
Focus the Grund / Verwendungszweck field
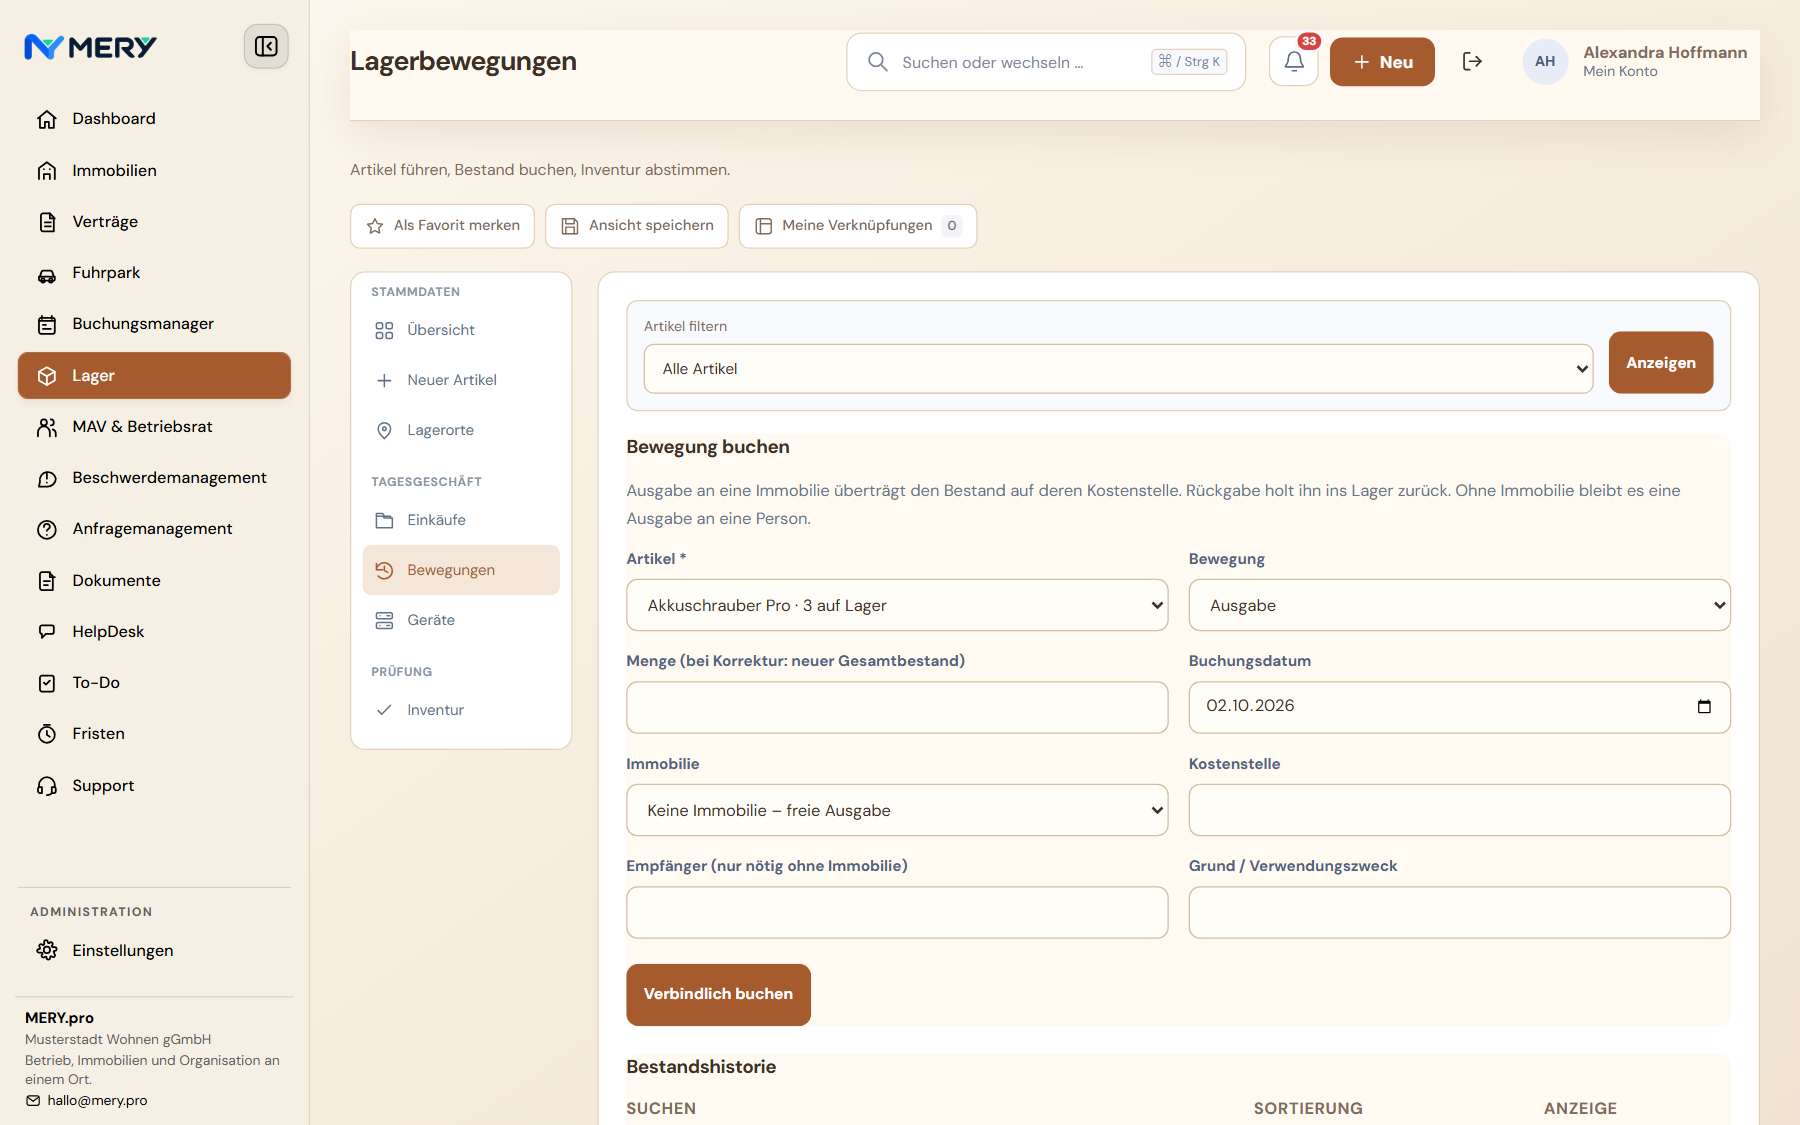click(x=1459, y=912)
